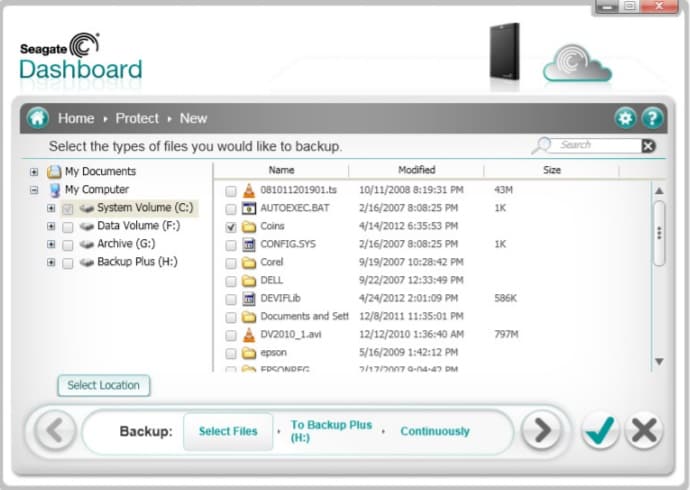Toggle the Archive (G:) checkbox

coord(68,245)
